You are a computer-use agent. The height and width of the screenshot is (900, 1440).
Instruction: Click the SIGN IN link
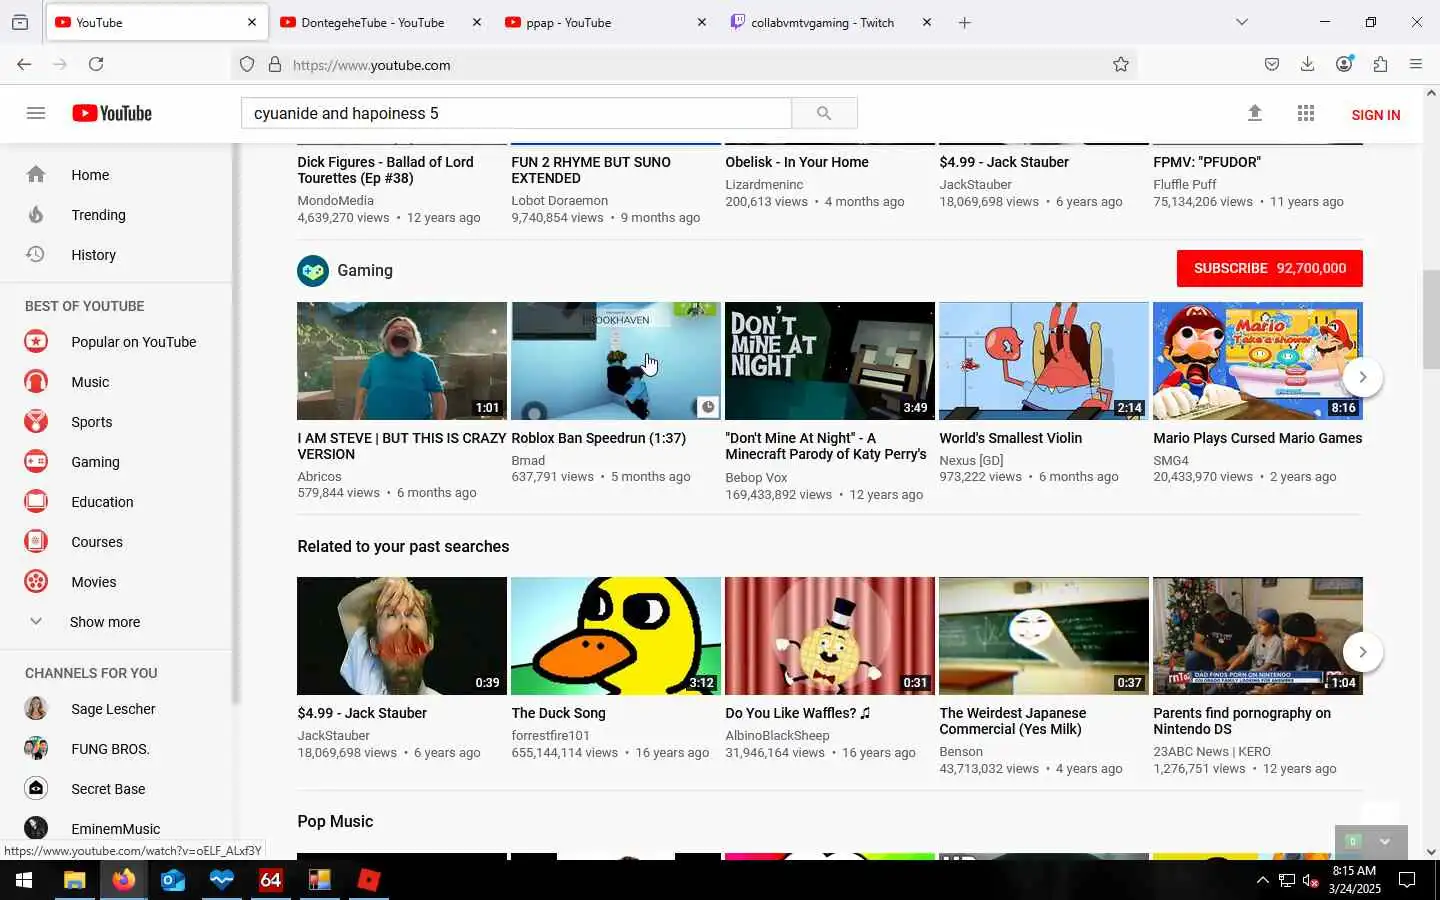(1375, 115)
